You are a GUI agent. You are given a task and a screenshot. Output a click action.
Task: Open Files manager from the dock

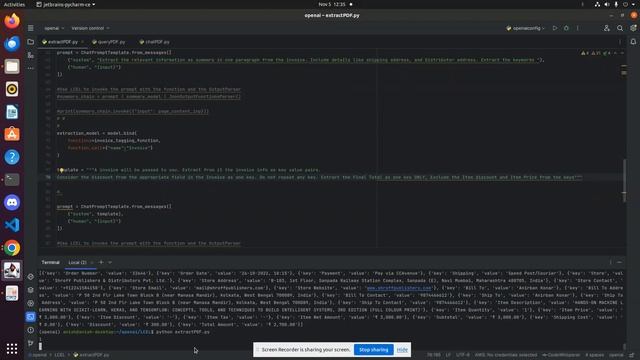[12, 66]
